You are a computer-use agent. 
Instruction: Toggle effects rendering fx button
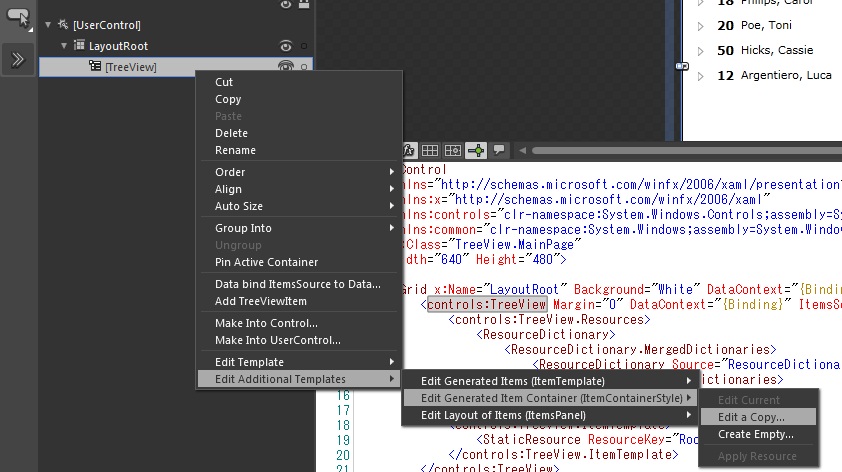[x=409, y=150]
